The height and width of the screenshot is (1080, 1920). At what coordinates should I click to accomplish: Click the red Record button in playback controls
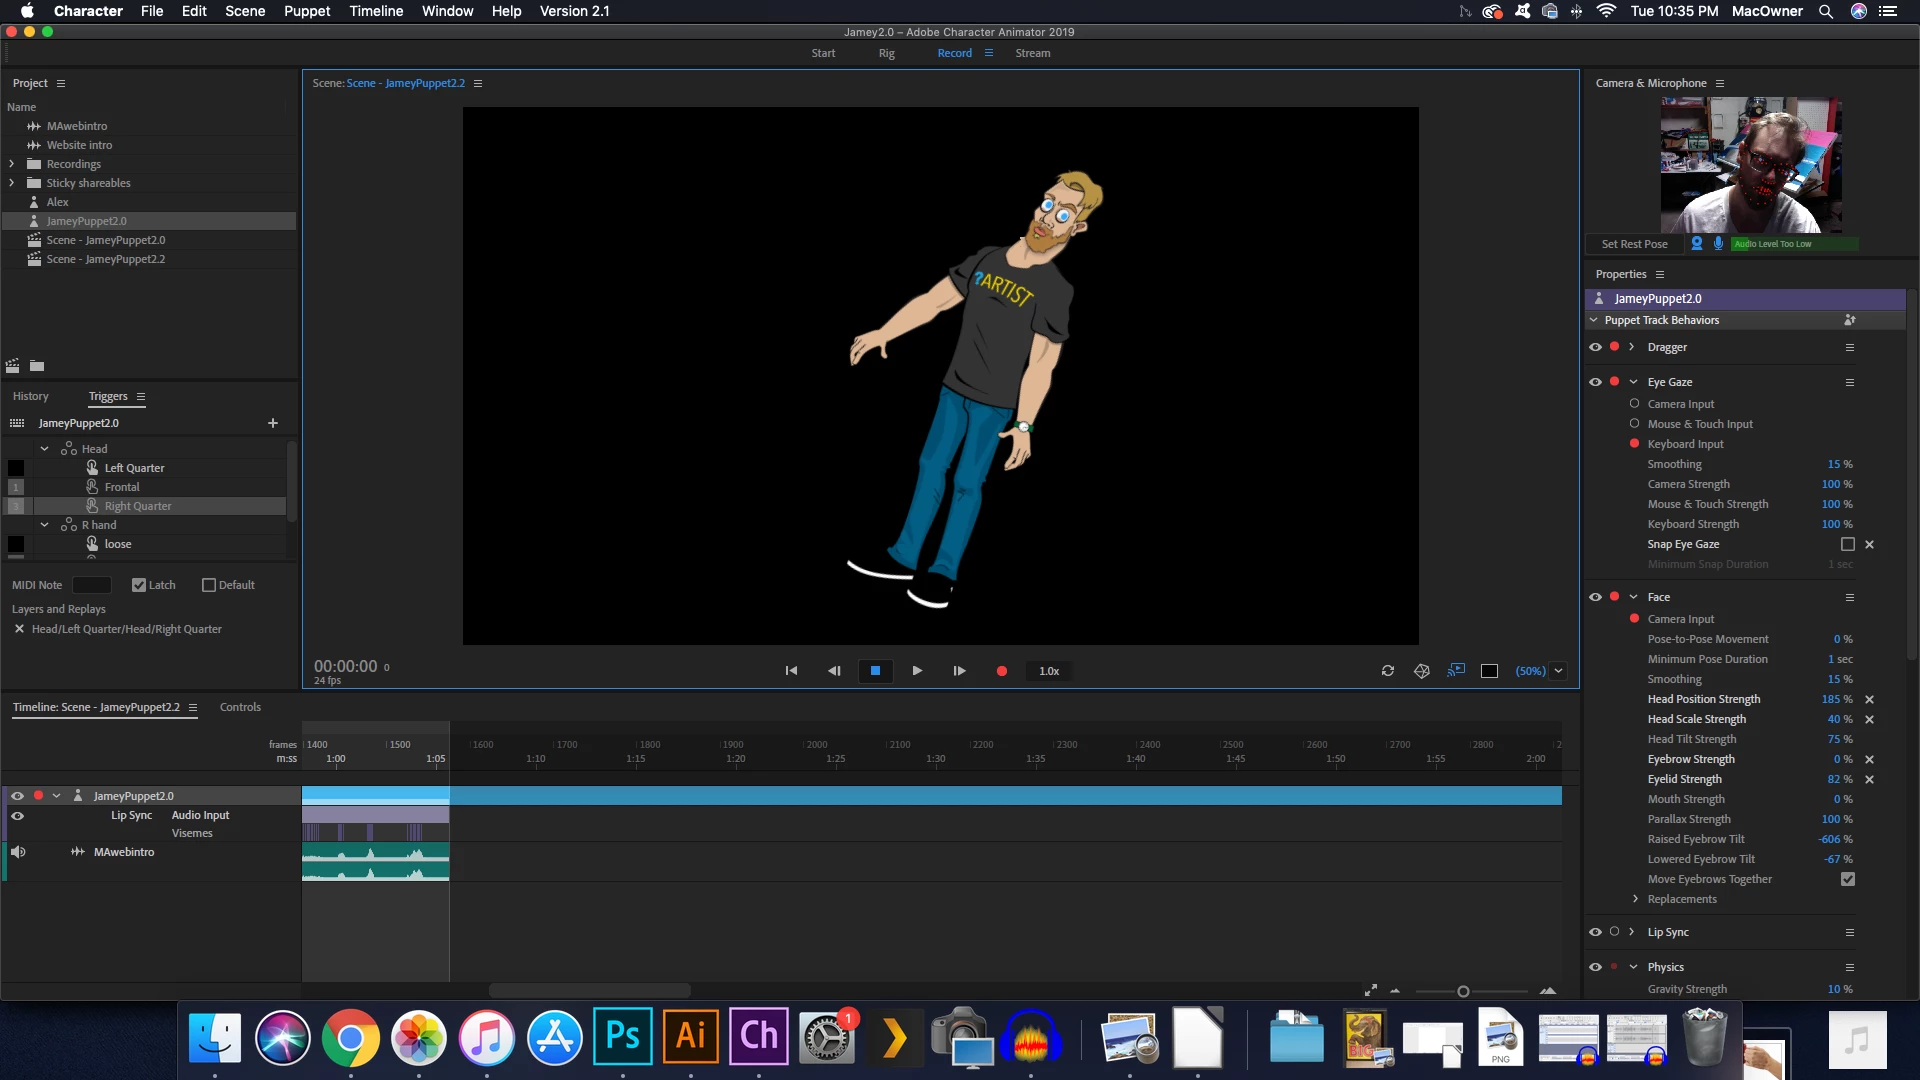click(x=1001, y=671)
